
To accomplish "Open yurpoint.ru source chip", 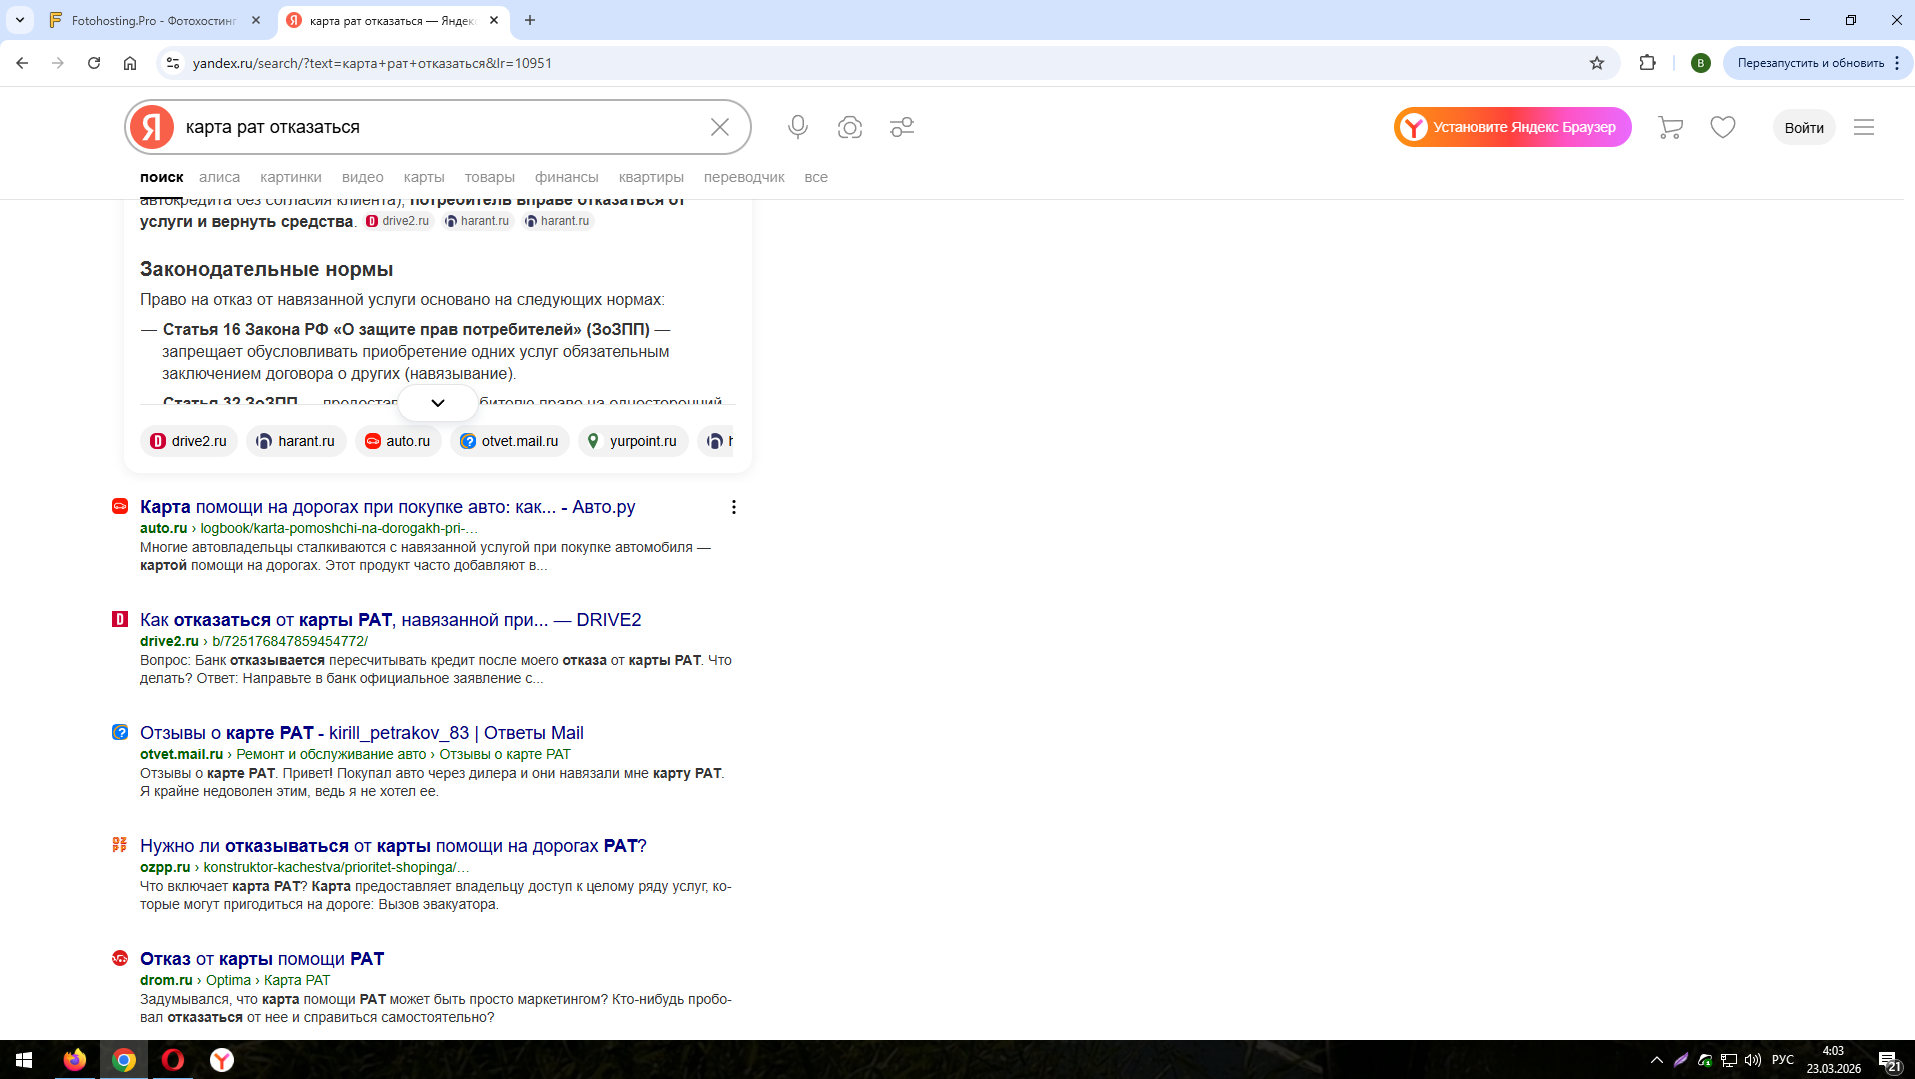I will (633, 441).
